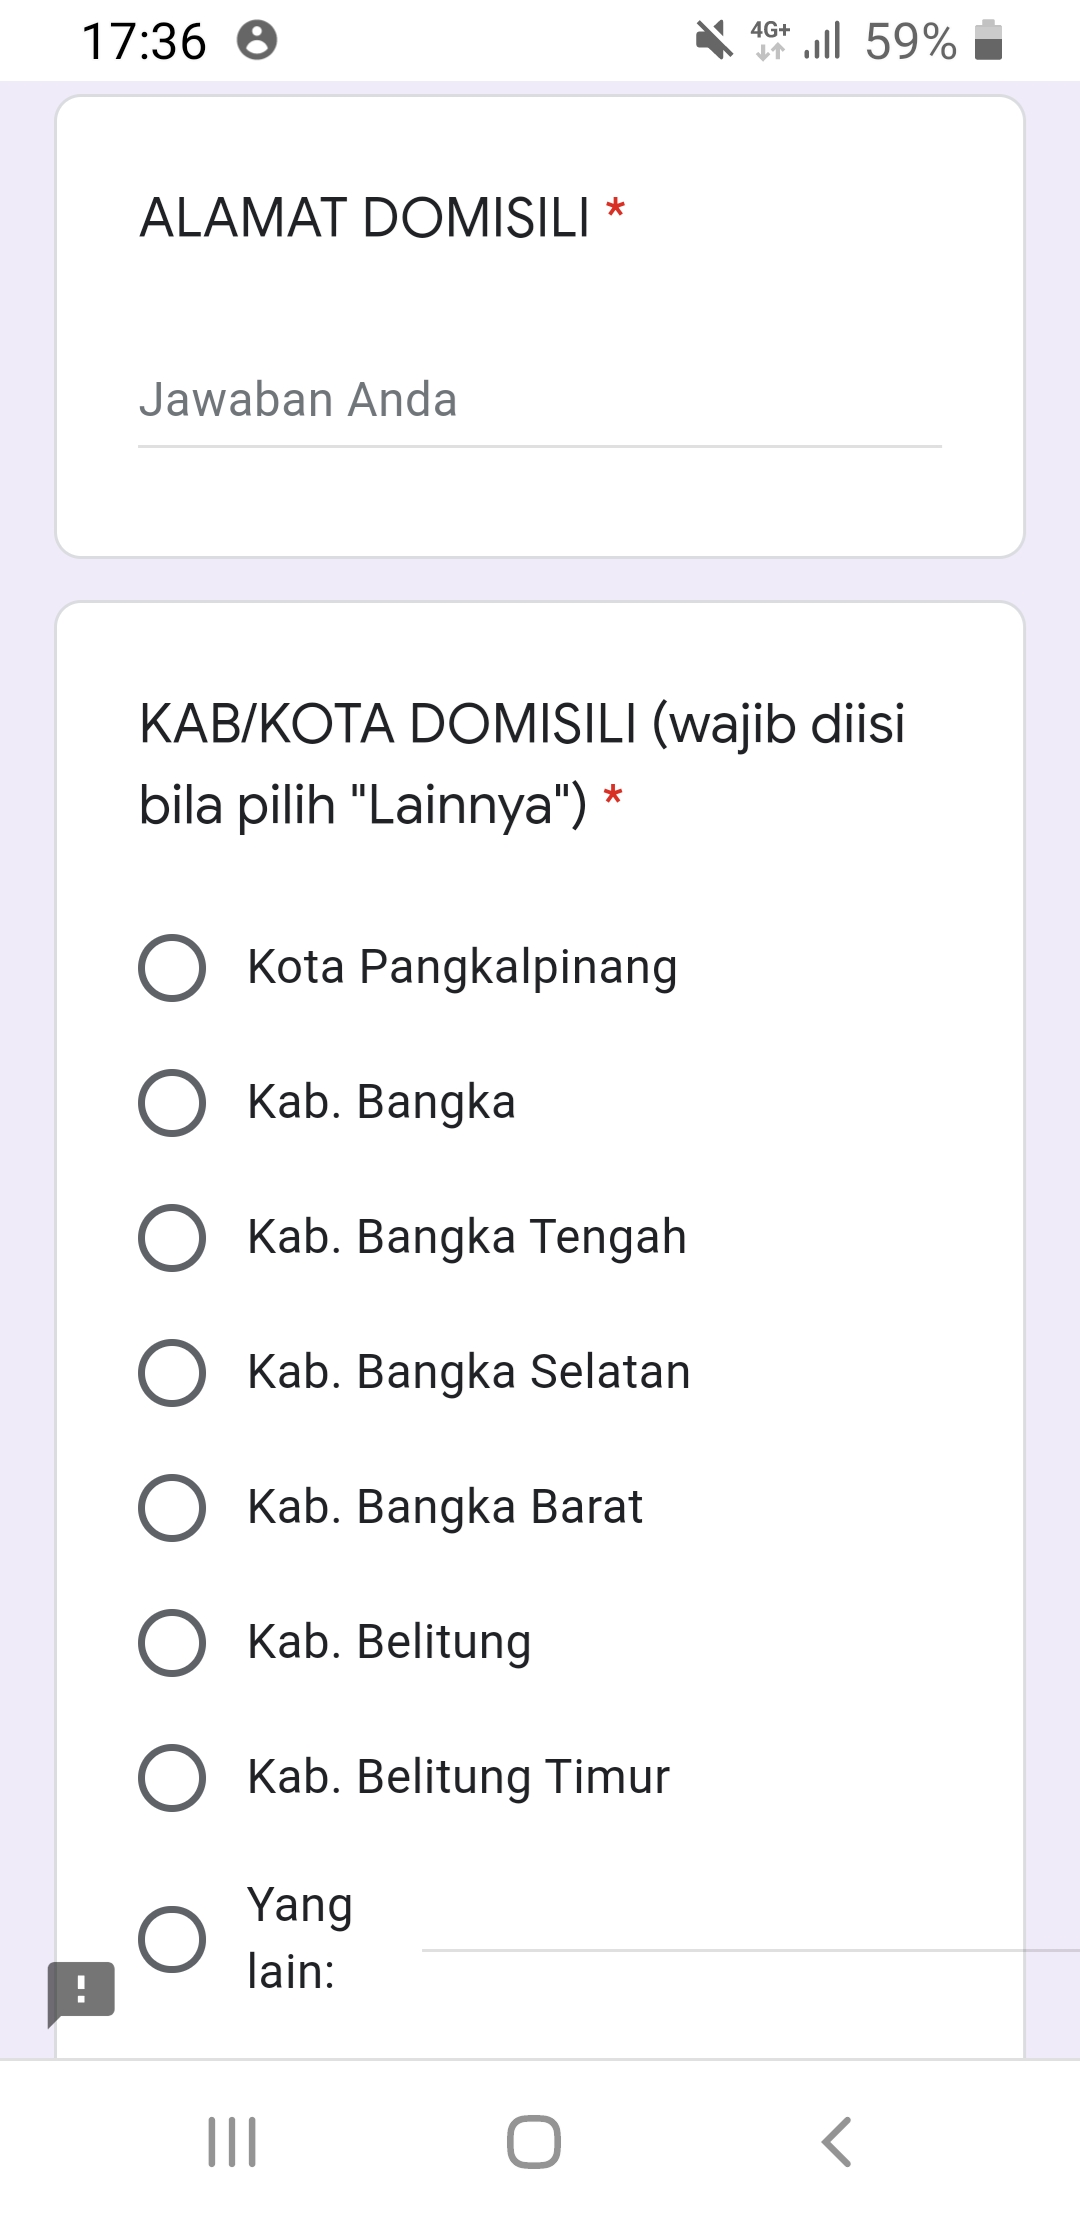
Task: Focus the ALAMAT DOMISILI answer field
Action: pos(540,401)
